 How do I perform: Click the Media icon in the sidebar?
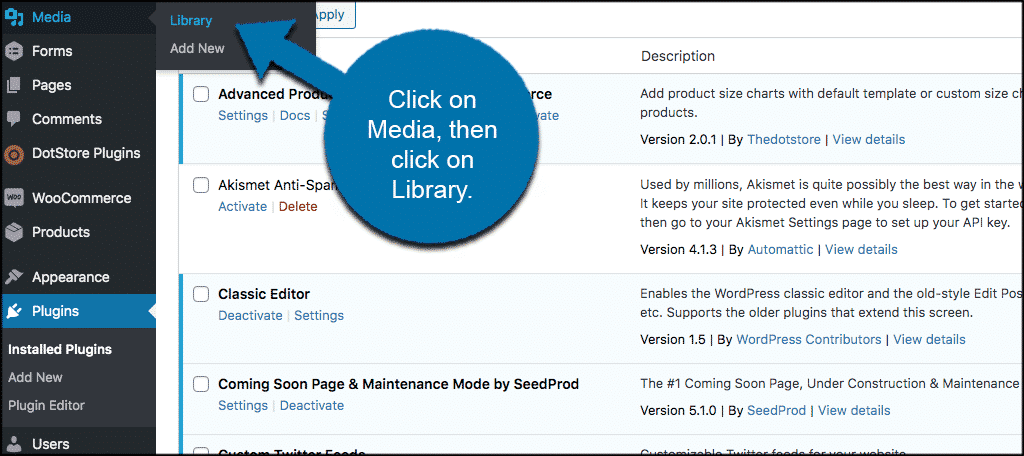pyautogui.click(x=14, y=18)
